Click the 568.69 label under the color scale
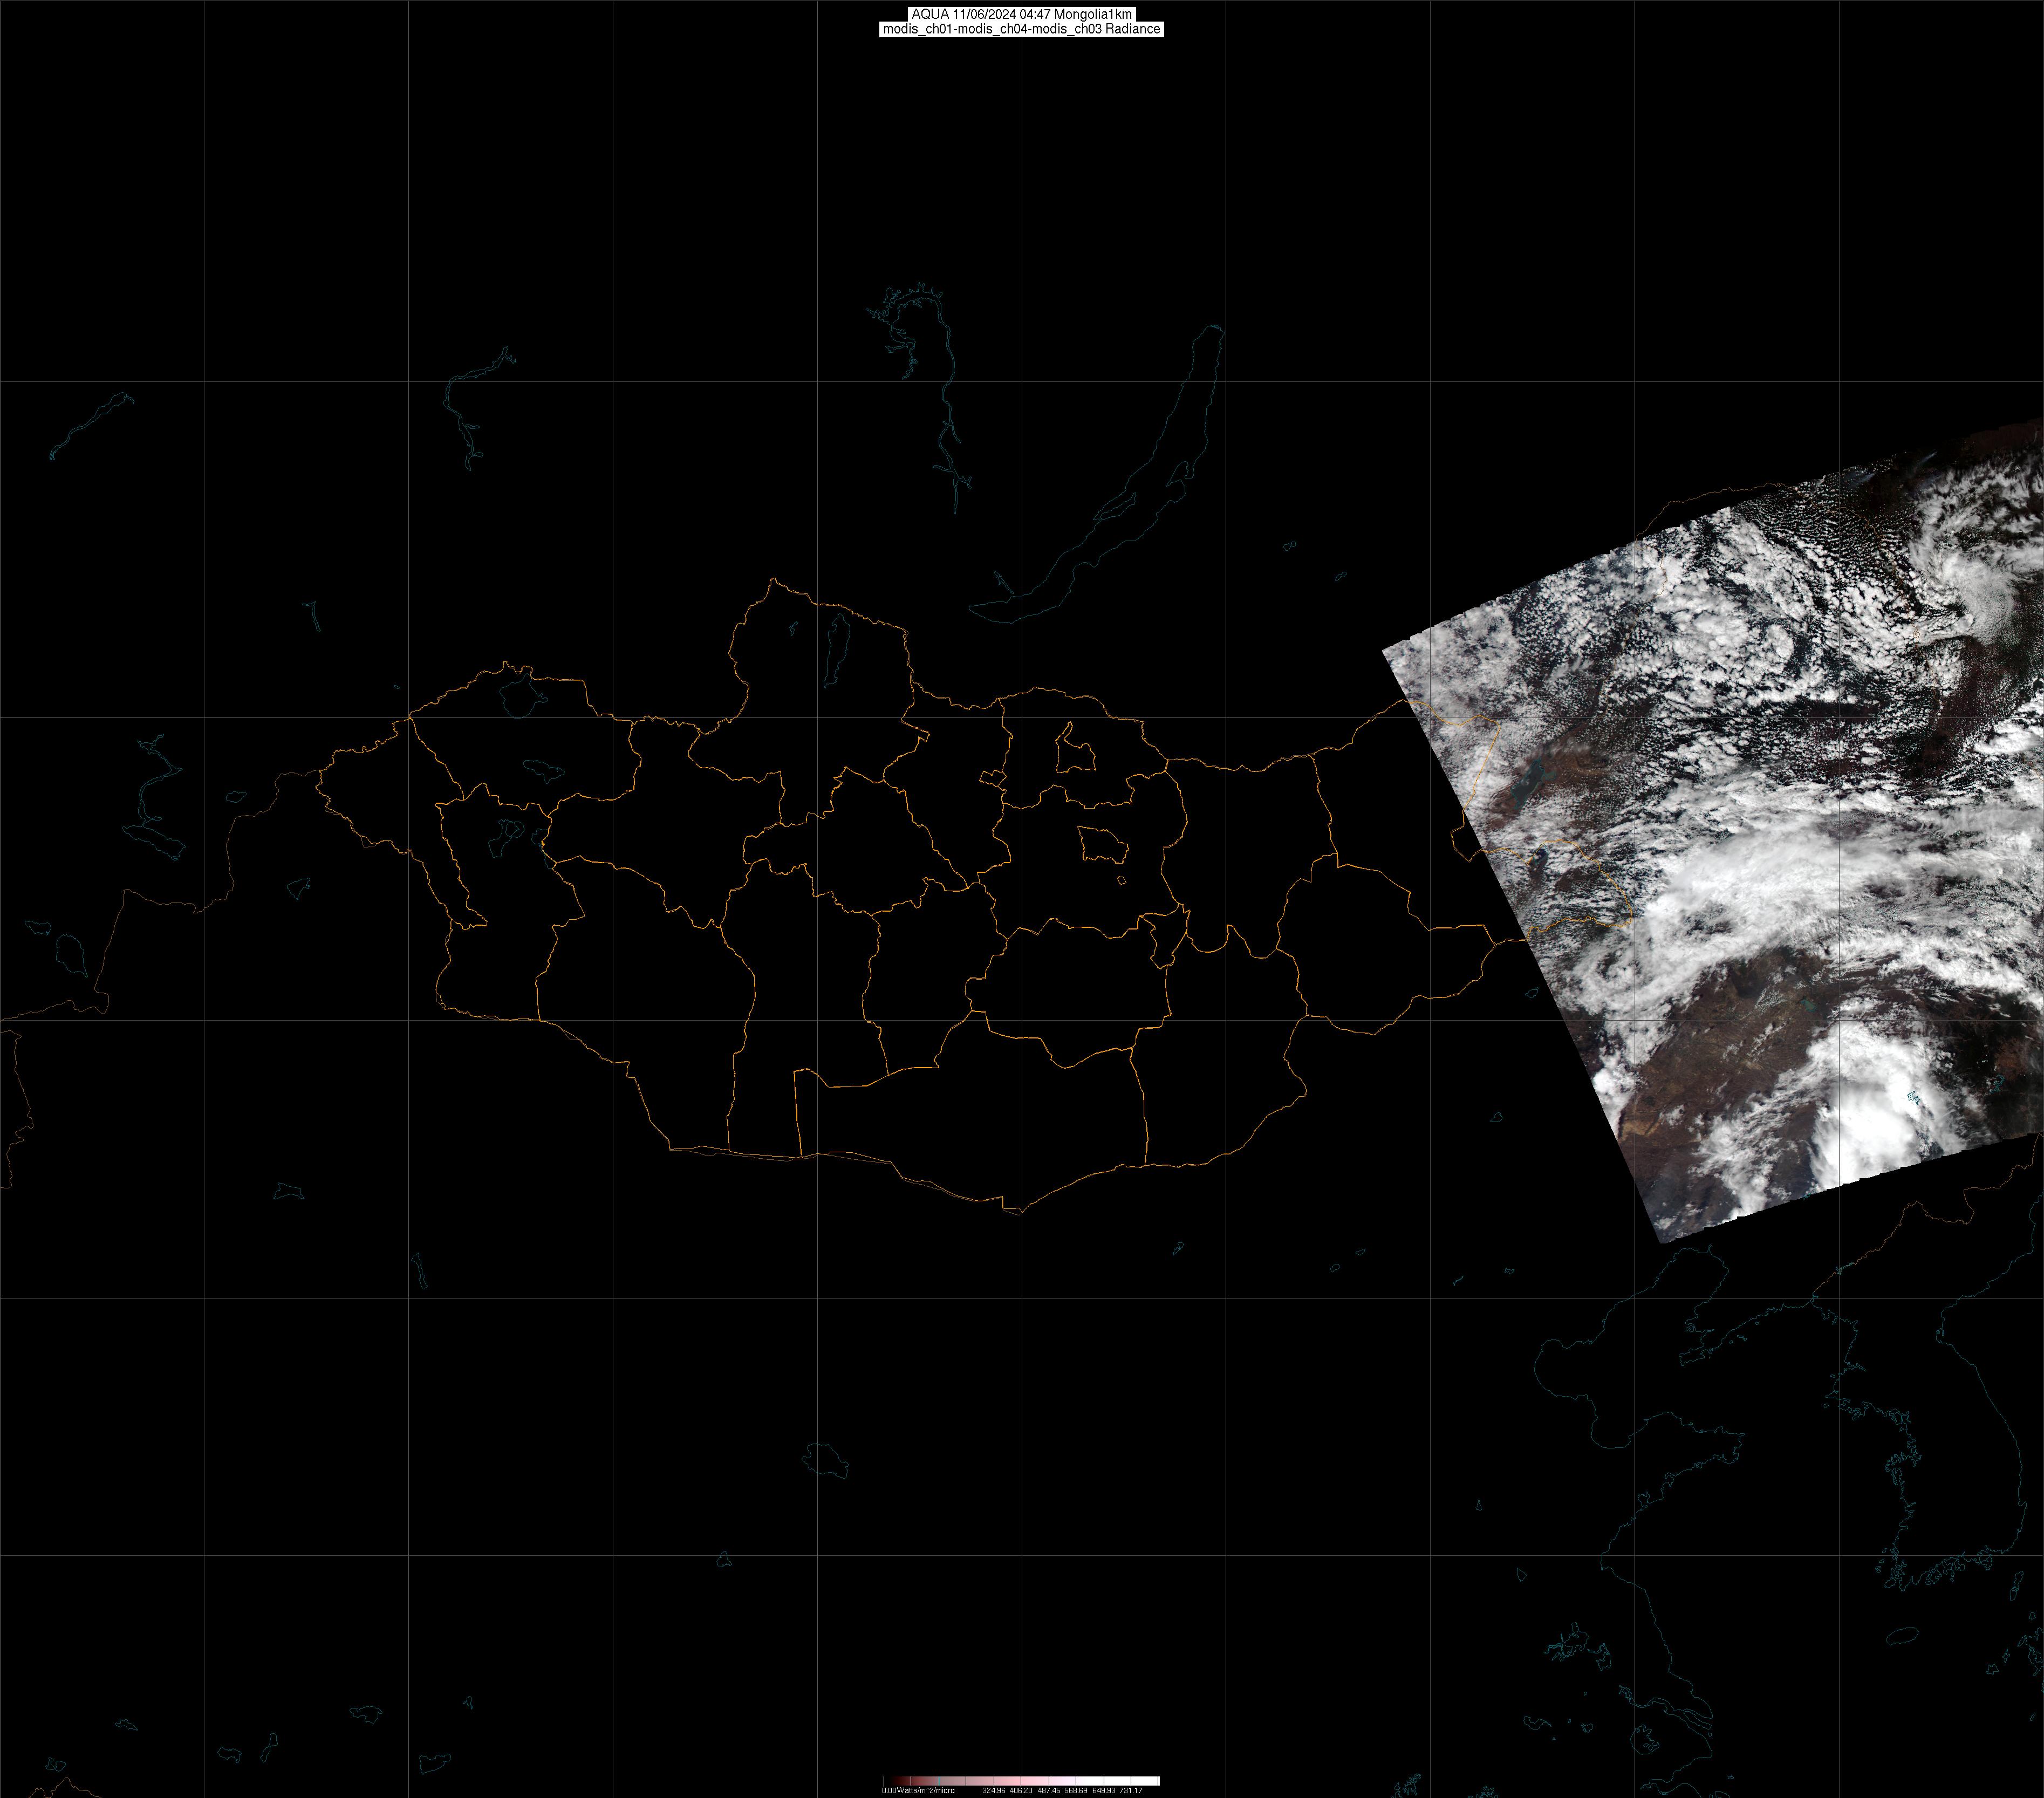2044x1798 pixels. click(1076, 1790)
